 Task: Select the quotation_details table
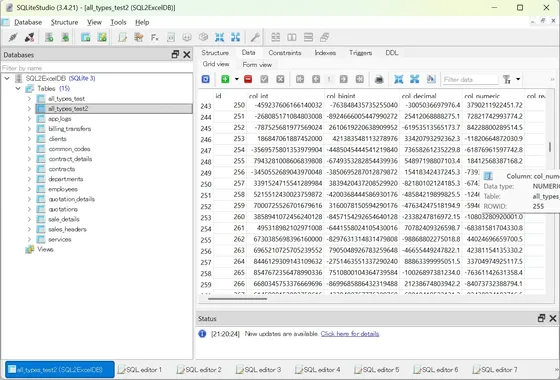(x=72, y=199)
